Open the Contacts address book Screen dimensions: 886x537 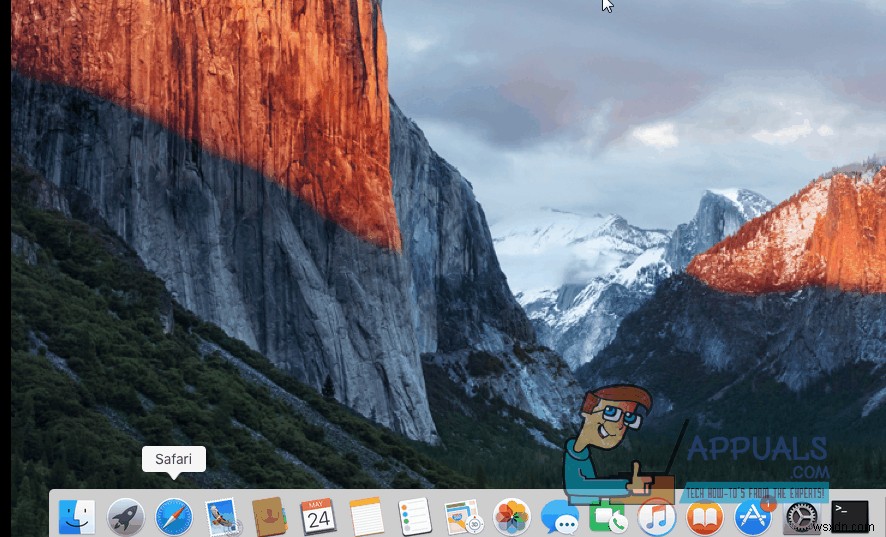click(270, 517)
